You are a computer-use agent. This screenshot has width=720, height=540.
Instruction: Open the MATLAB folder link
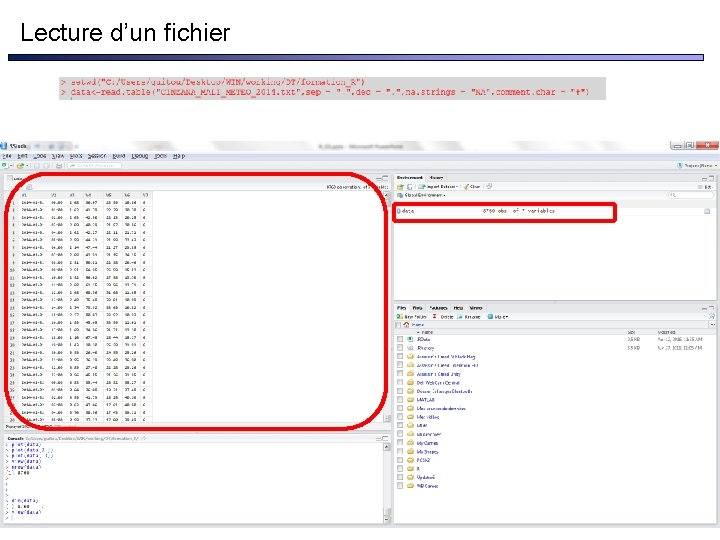point(425,400)
